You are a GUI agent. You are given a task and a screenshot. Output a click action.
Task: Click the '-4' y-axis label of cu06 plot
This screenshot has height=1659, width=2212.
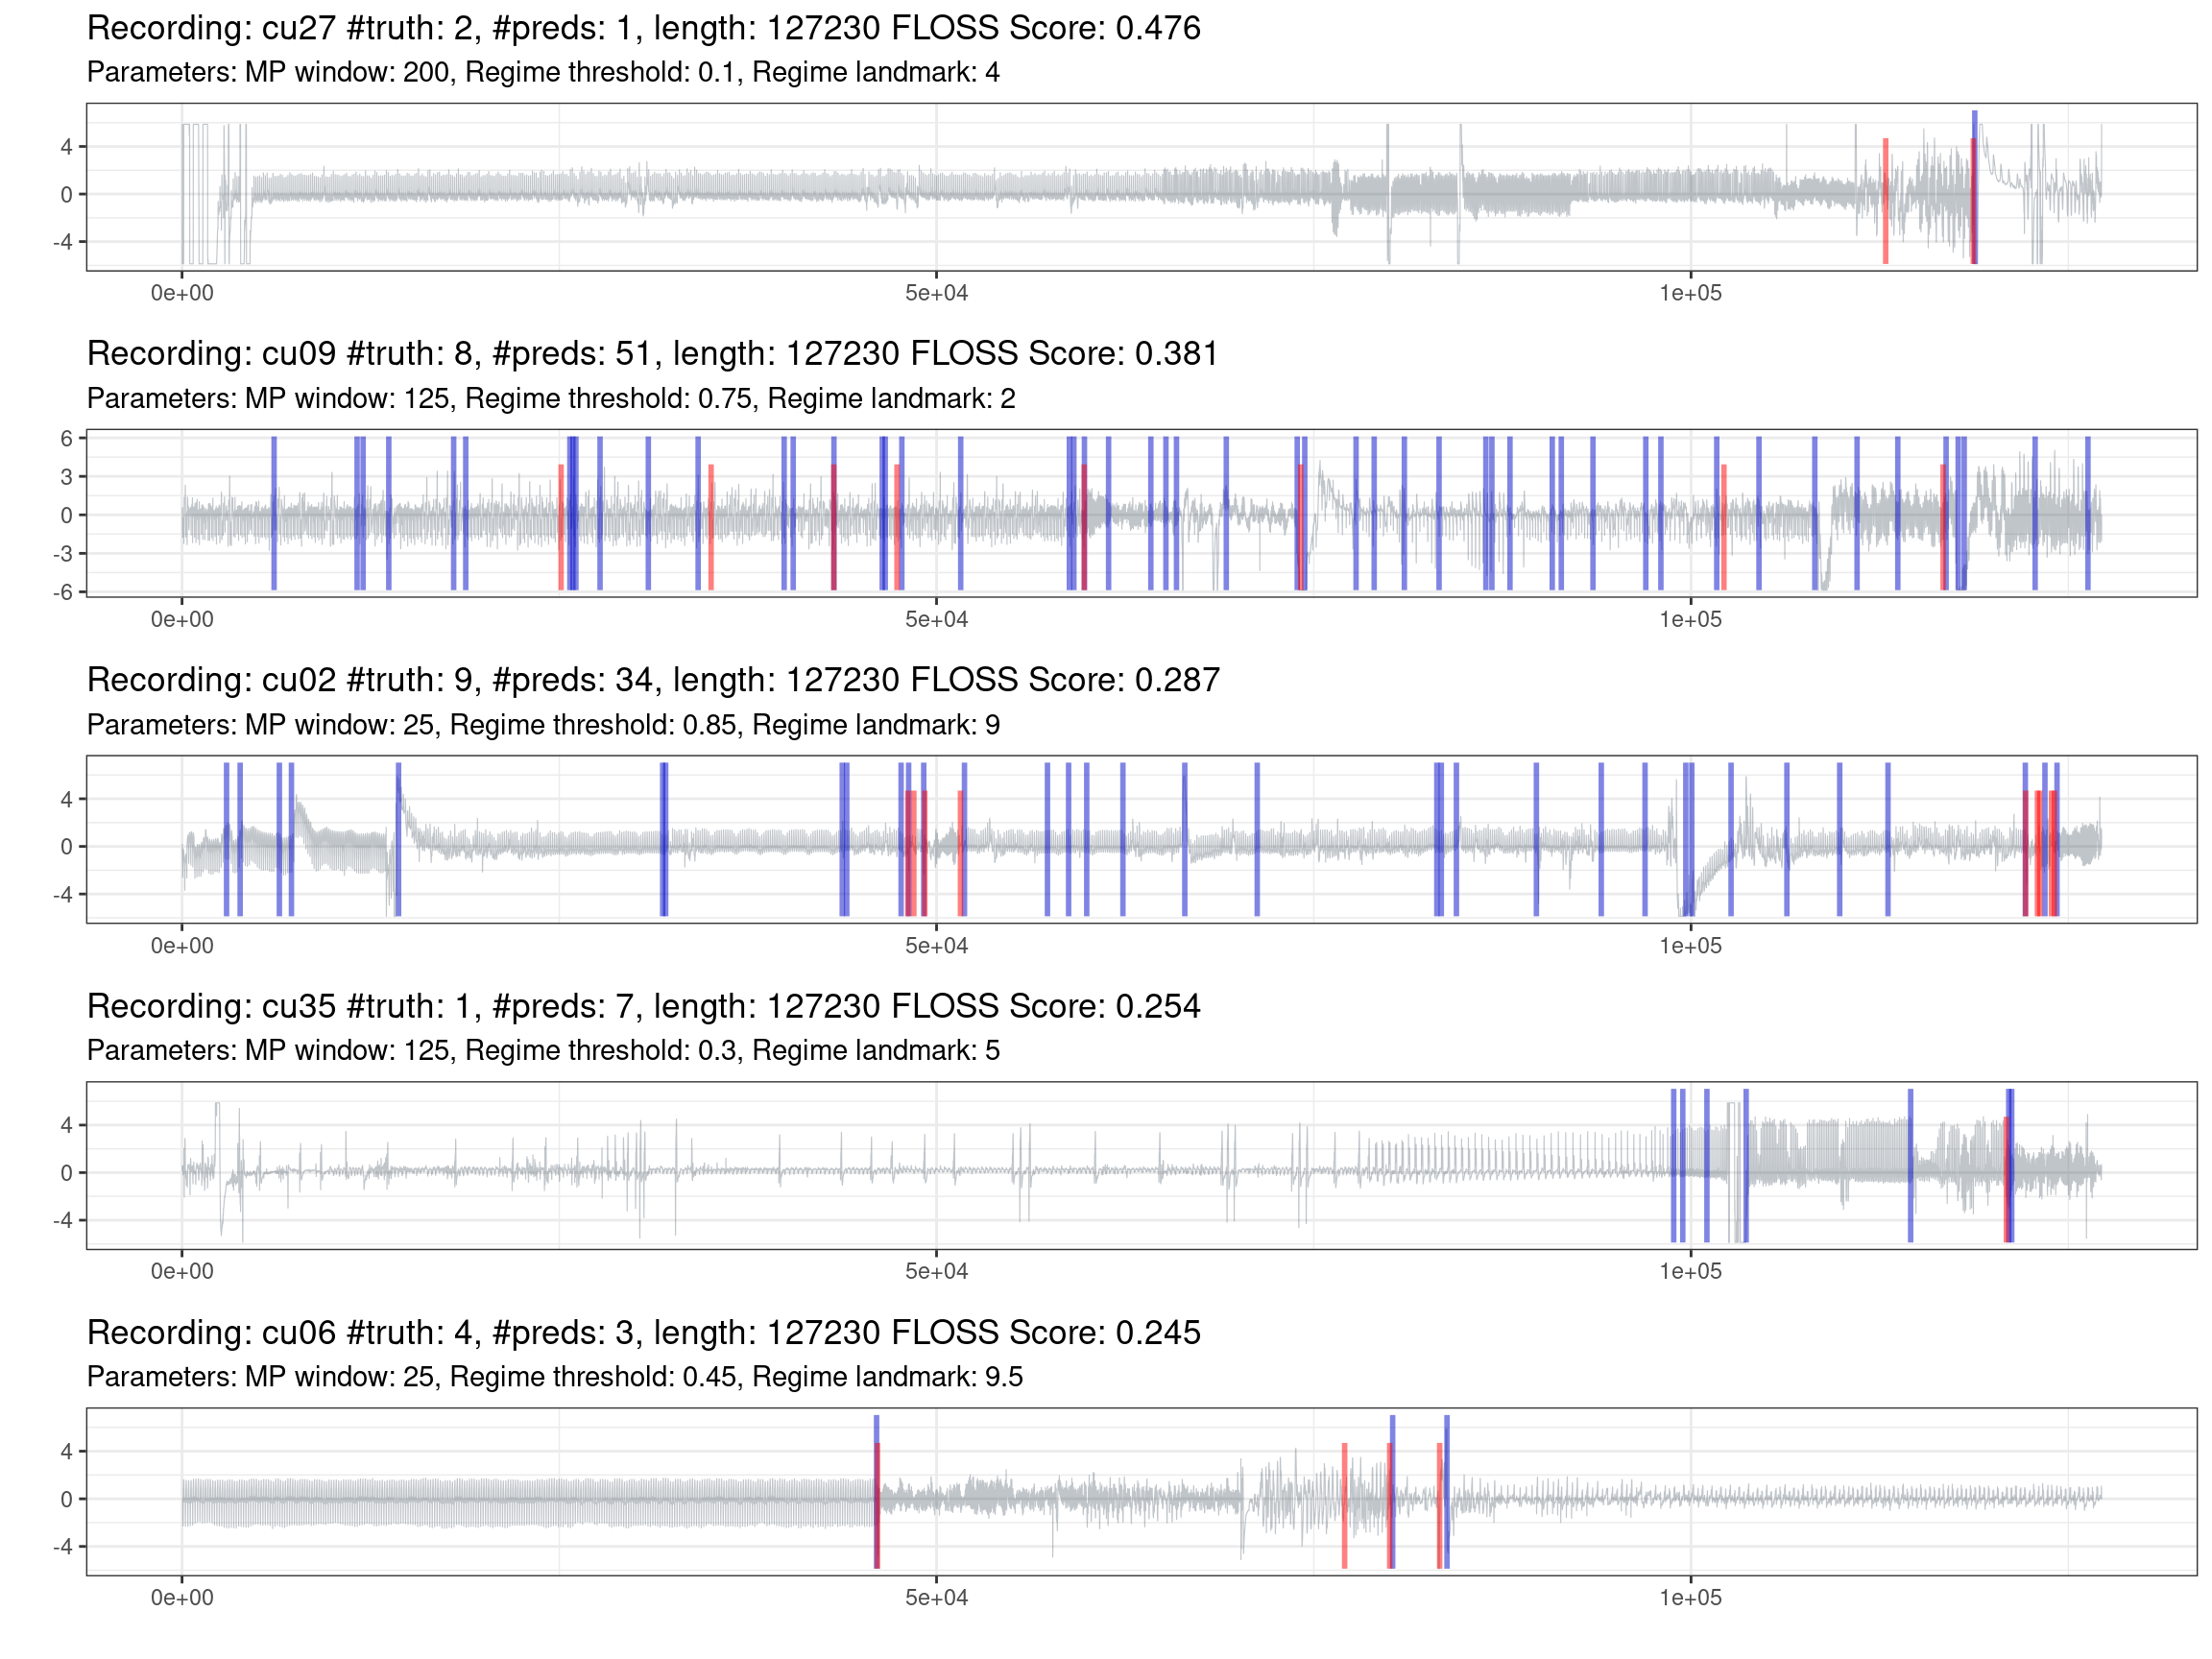tap(63, 1547)
